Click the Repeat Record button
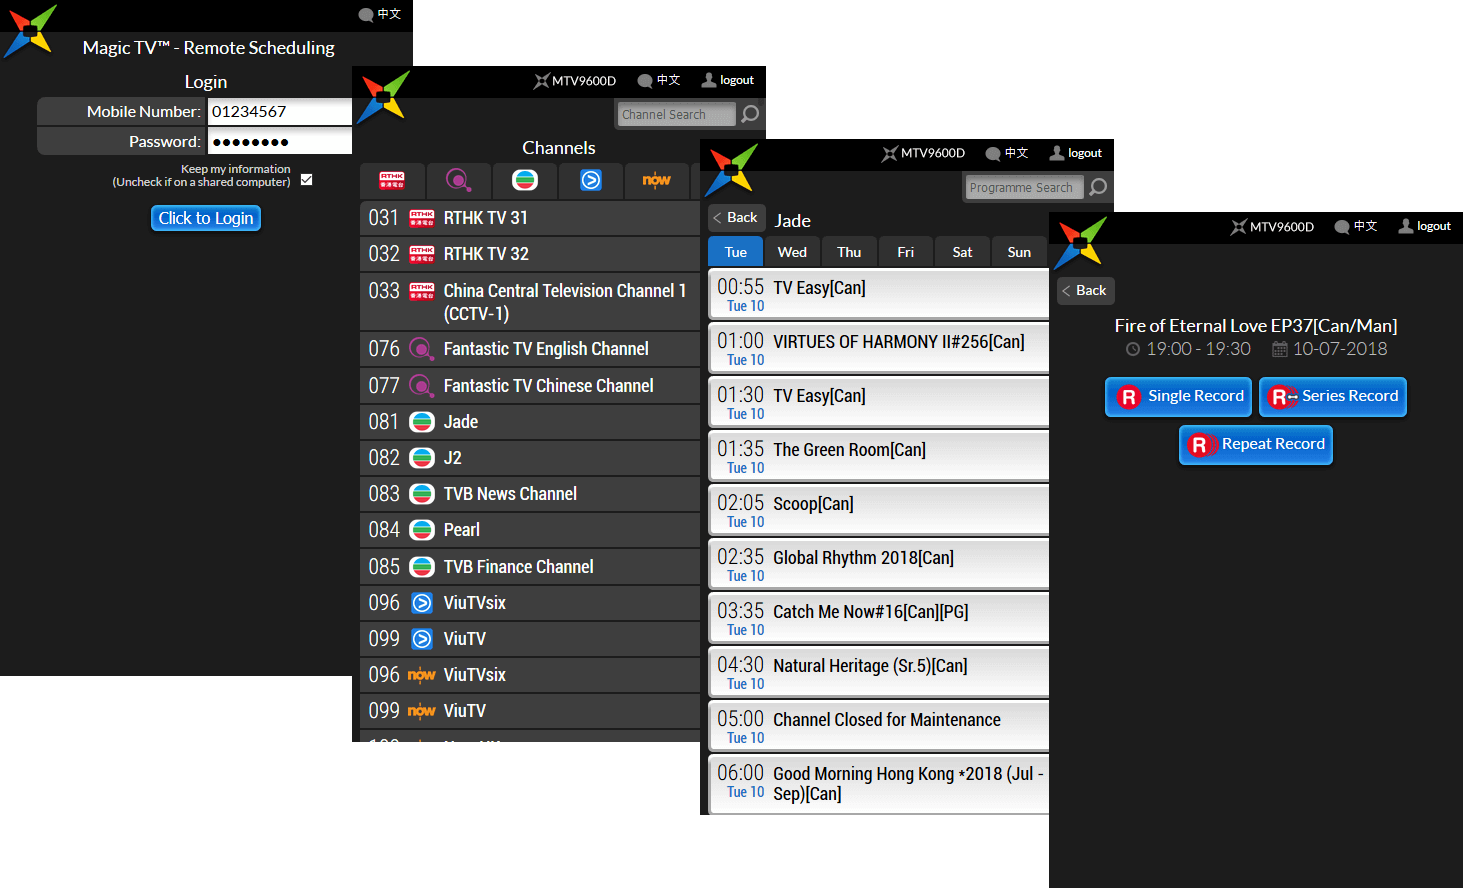 pos(1256,444)
